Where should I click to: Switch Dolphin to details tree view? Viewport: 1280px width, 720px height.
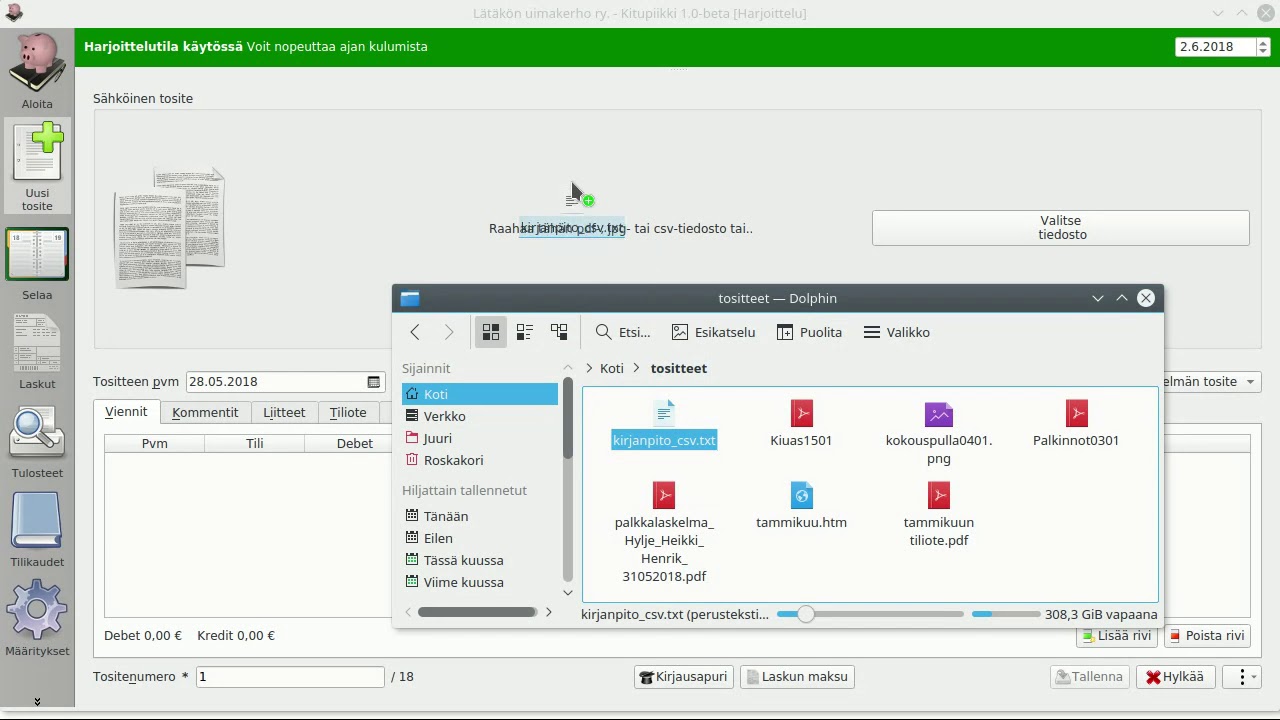point(559,332)
